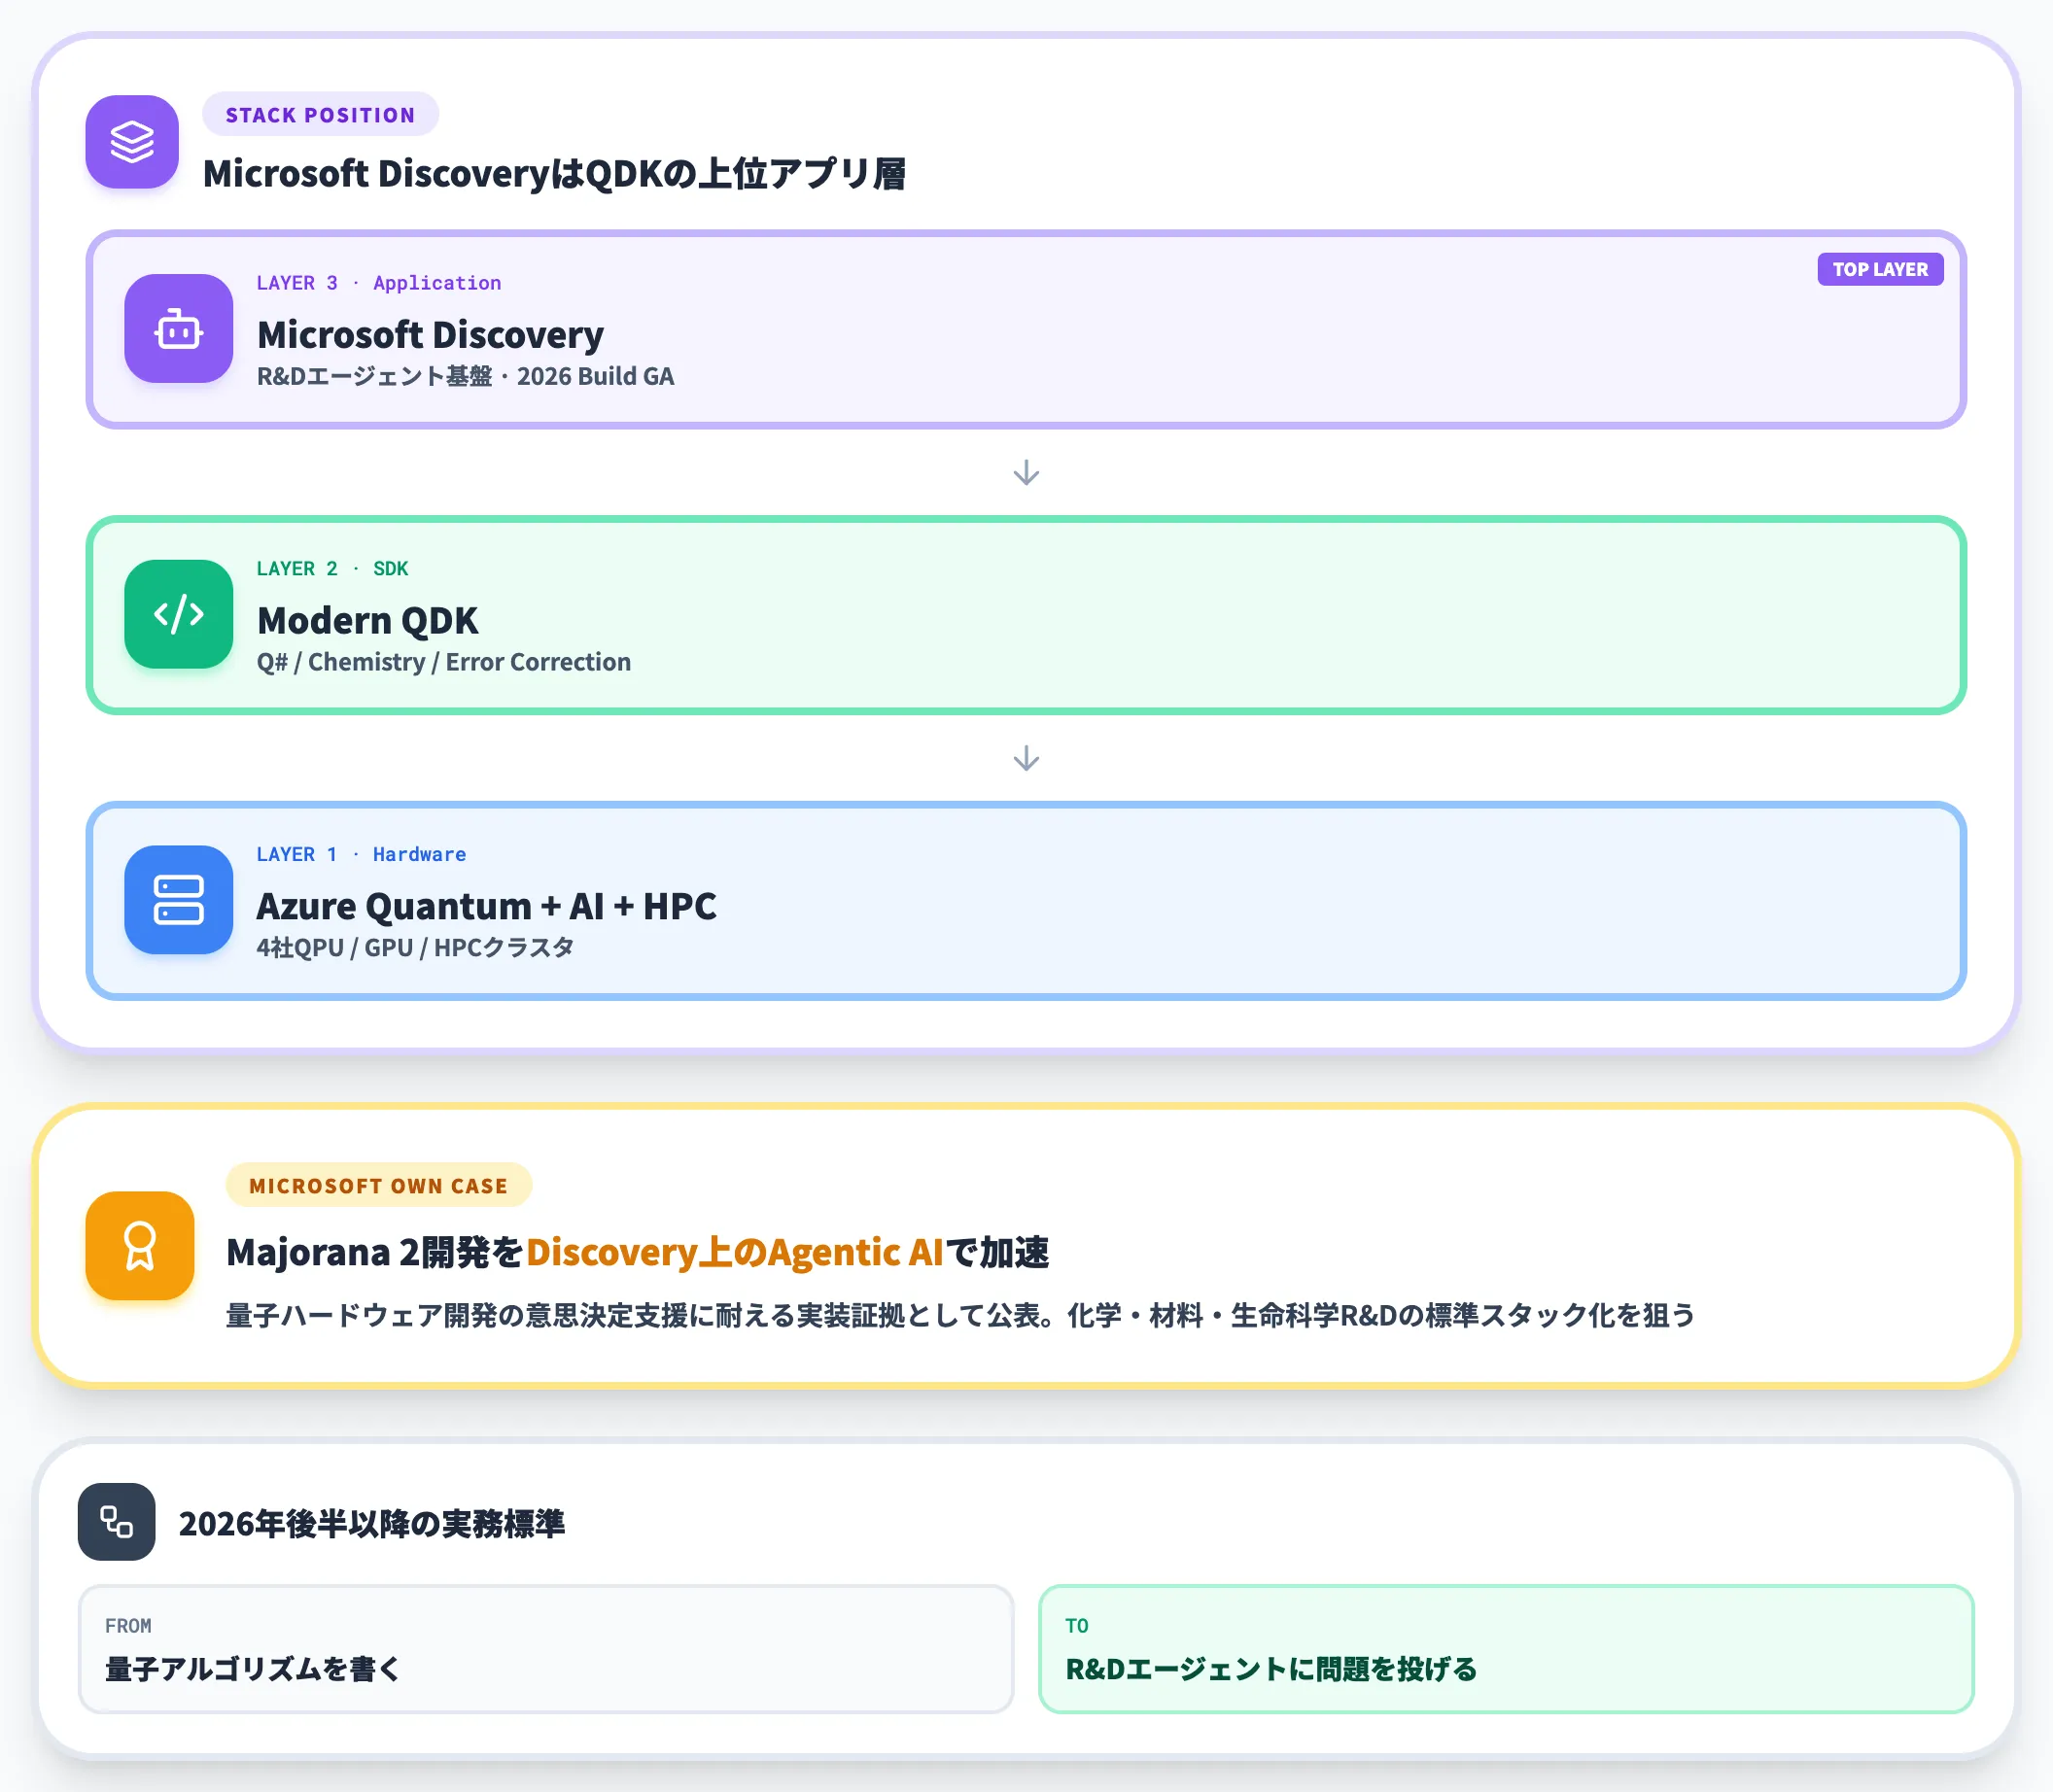Click the green code brackets icon

[x=179, y=614]
